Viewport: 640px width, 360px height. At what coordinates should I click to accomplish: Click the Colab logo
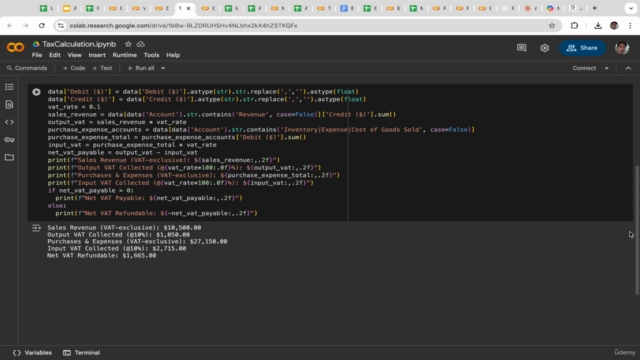(x=15, y=47)
